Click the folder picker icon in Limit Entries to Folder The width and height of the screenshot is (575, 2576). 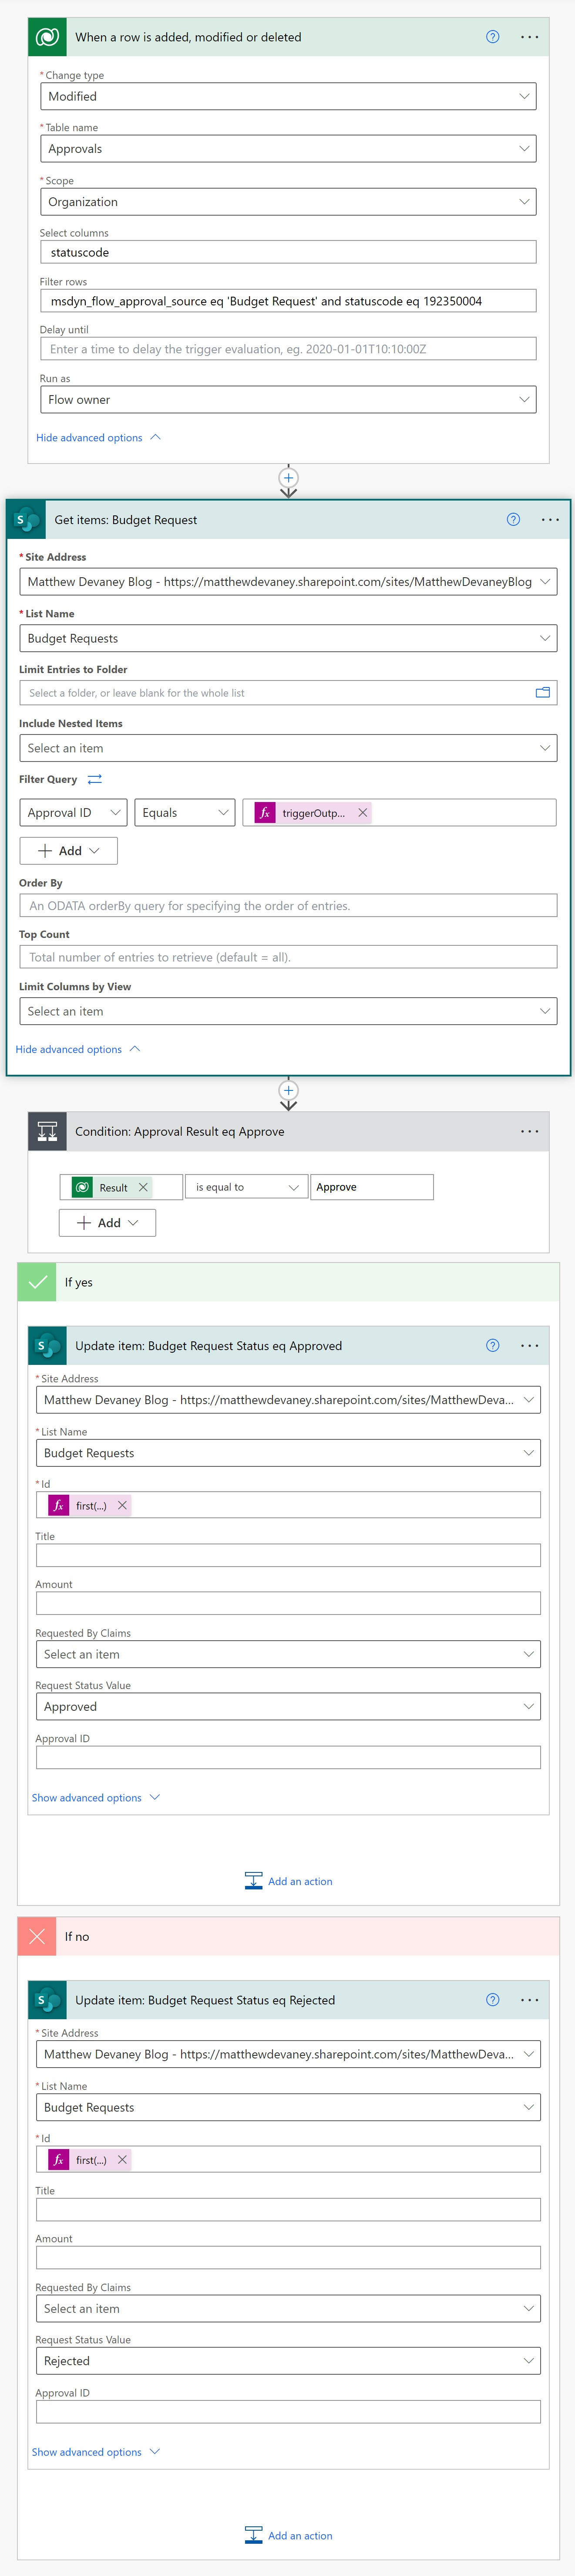click(x=542, y=692)
